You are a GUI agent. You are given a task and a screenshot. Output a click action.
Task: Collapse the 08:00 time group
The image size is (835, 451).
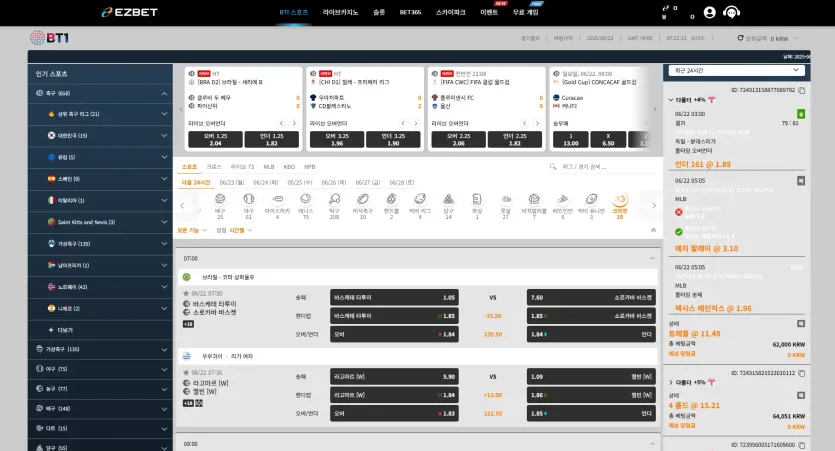click(652, 444)
